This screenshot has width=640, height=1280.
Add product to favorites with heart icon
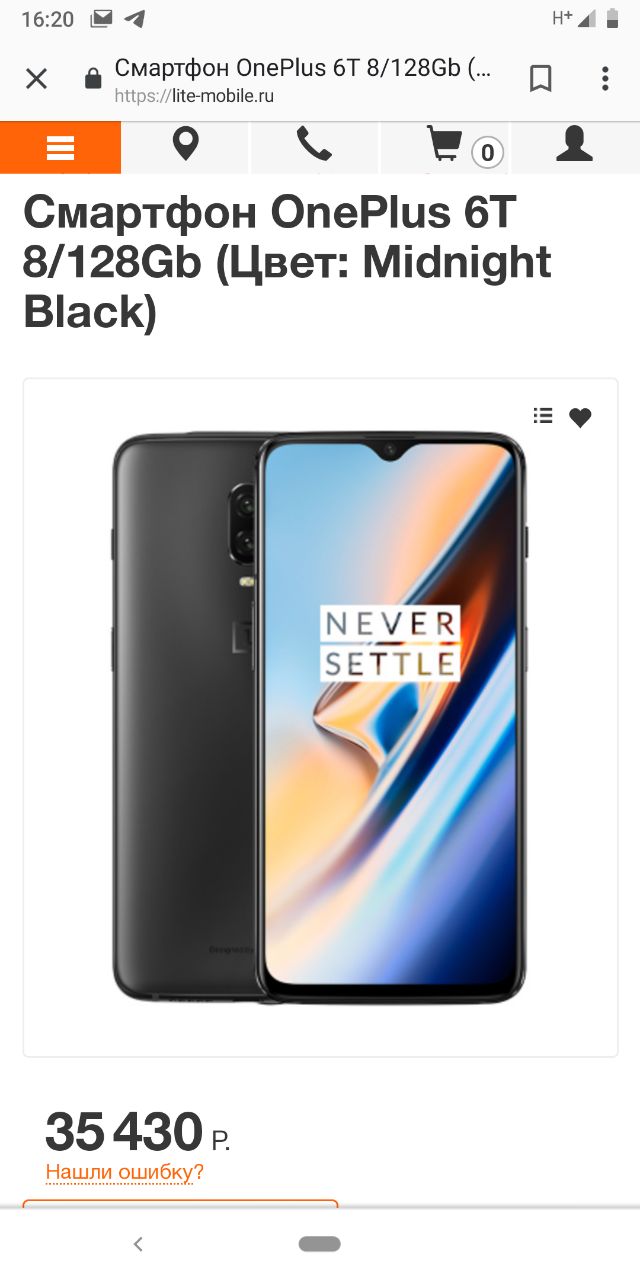coord(580,418)
